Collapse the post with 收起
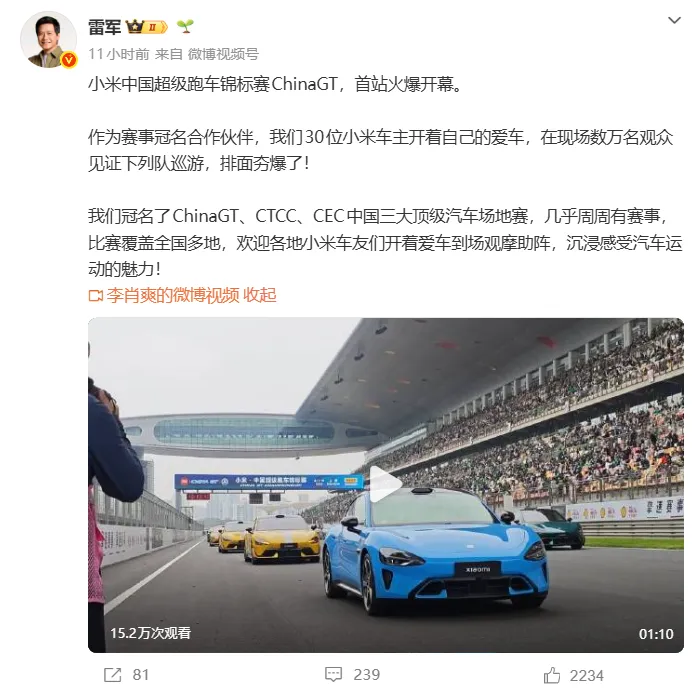The height and width of the screenshot is (689, 698). (260, 295)
